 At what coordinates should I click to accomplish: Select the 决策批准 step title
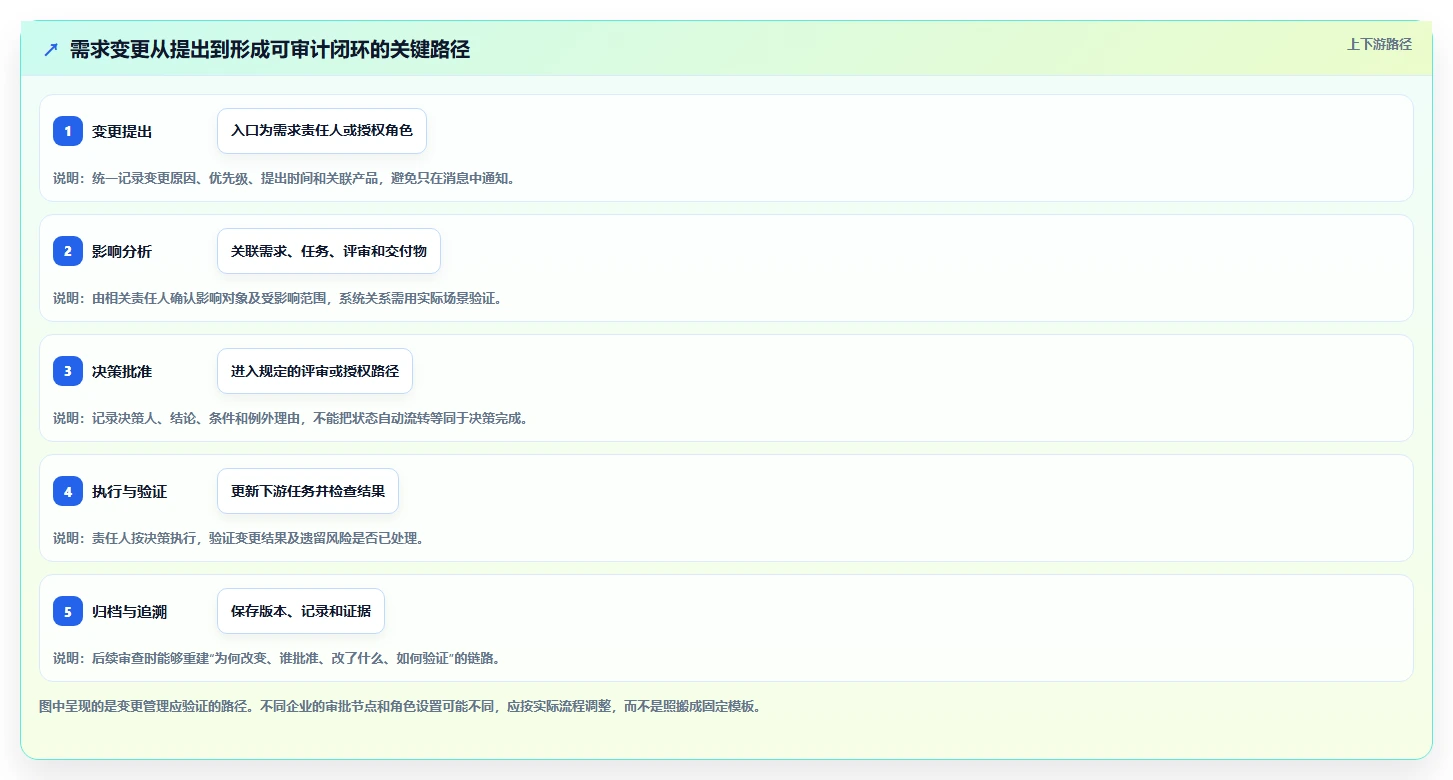pos(122,372)
